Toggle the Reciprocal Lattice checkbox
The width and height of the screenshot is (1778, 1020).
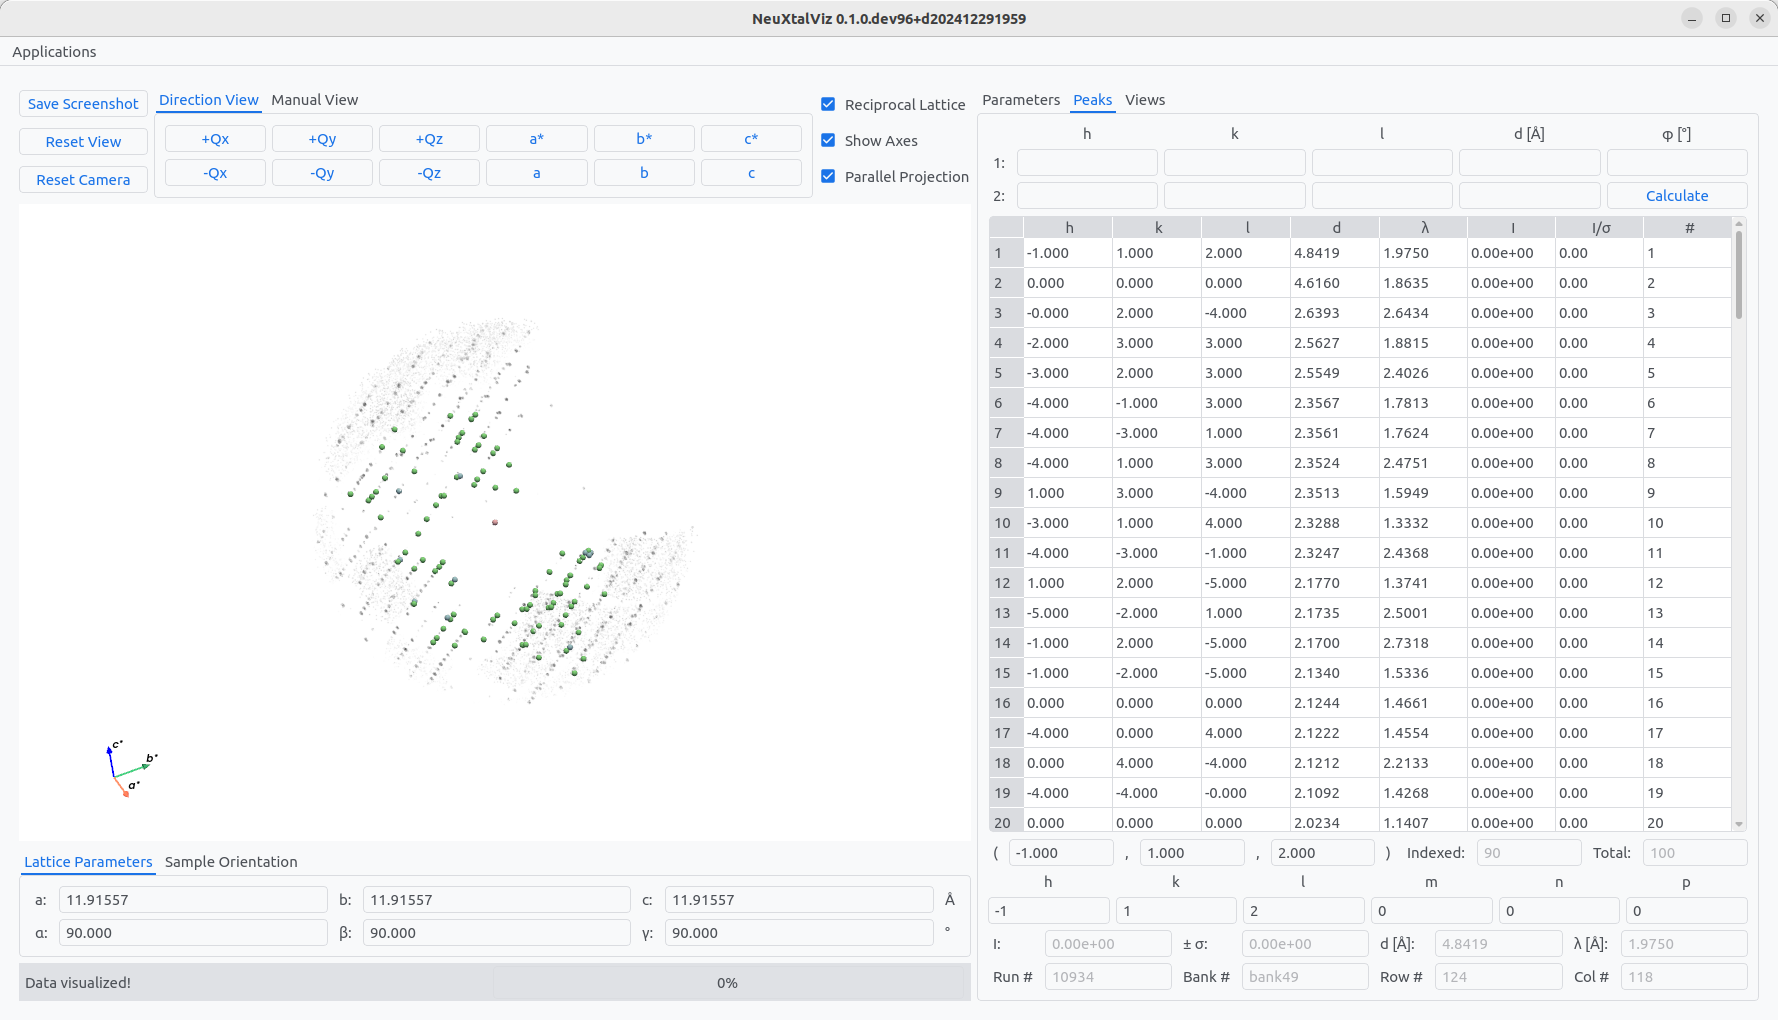click(828, 105)
